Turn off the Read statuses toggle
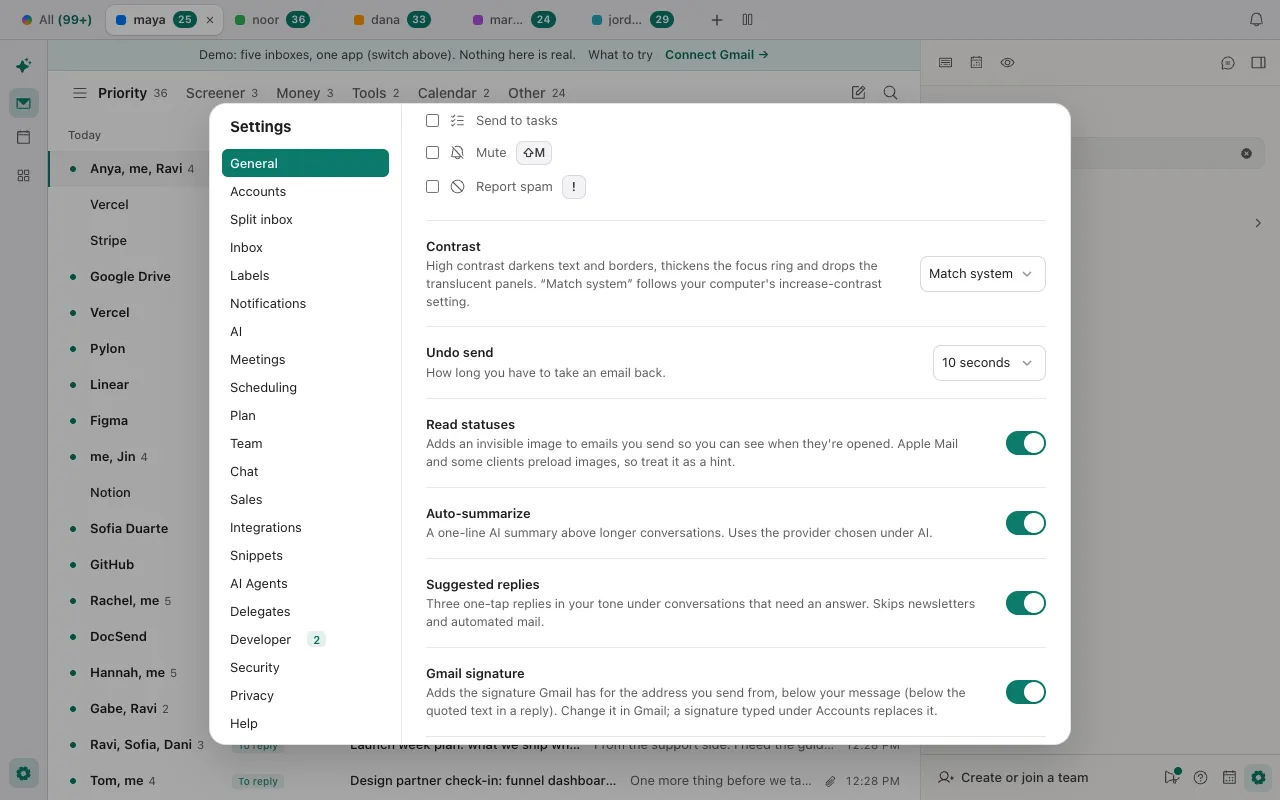 click(1025, 443)
